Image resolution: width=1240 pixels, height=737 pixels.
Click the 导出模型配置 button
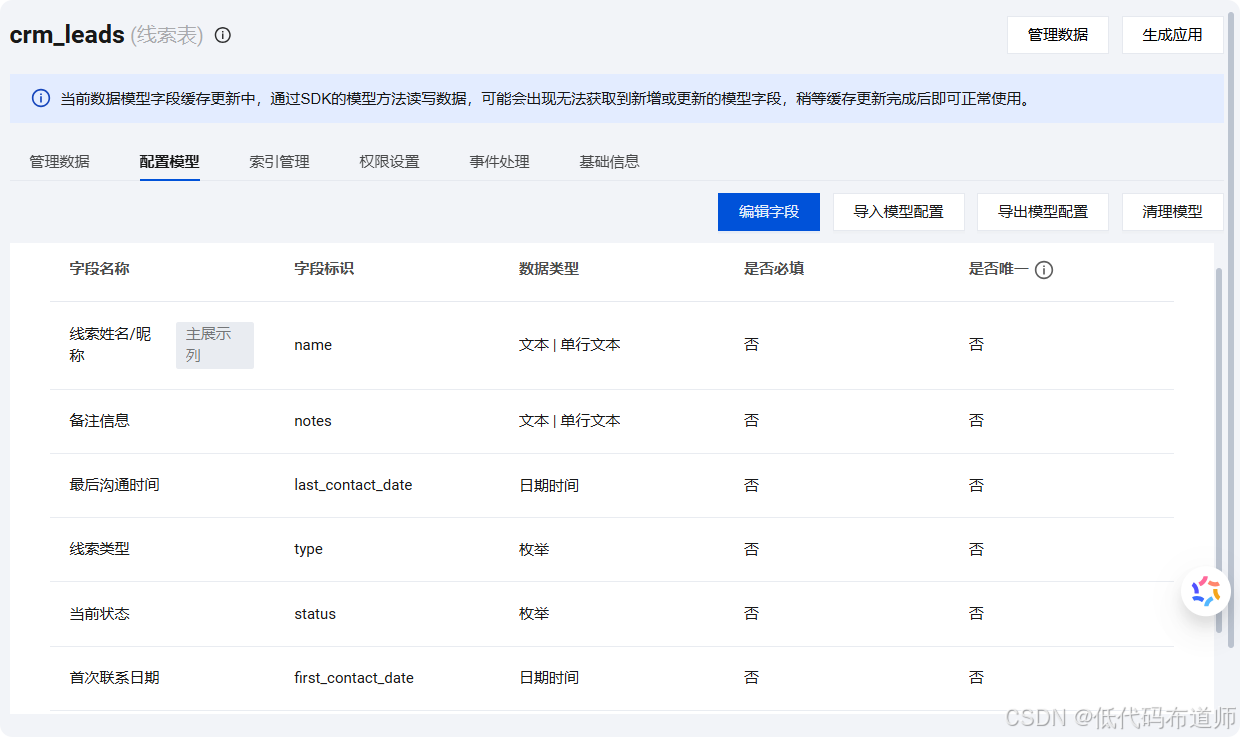pos(1043,212)
